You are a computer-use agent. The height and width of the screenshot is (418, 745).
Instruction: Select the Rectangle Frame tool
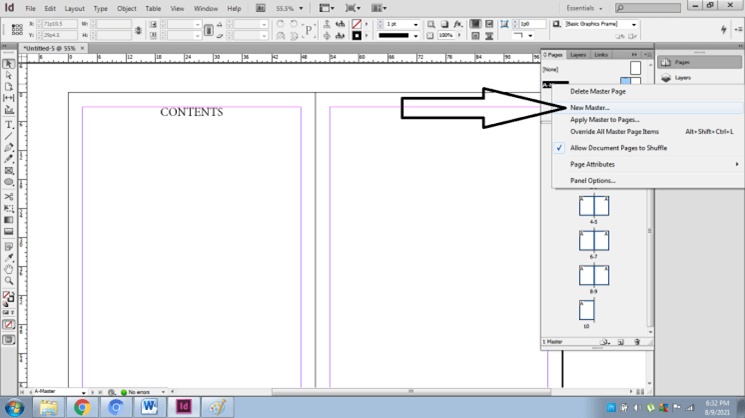point(9,171)
